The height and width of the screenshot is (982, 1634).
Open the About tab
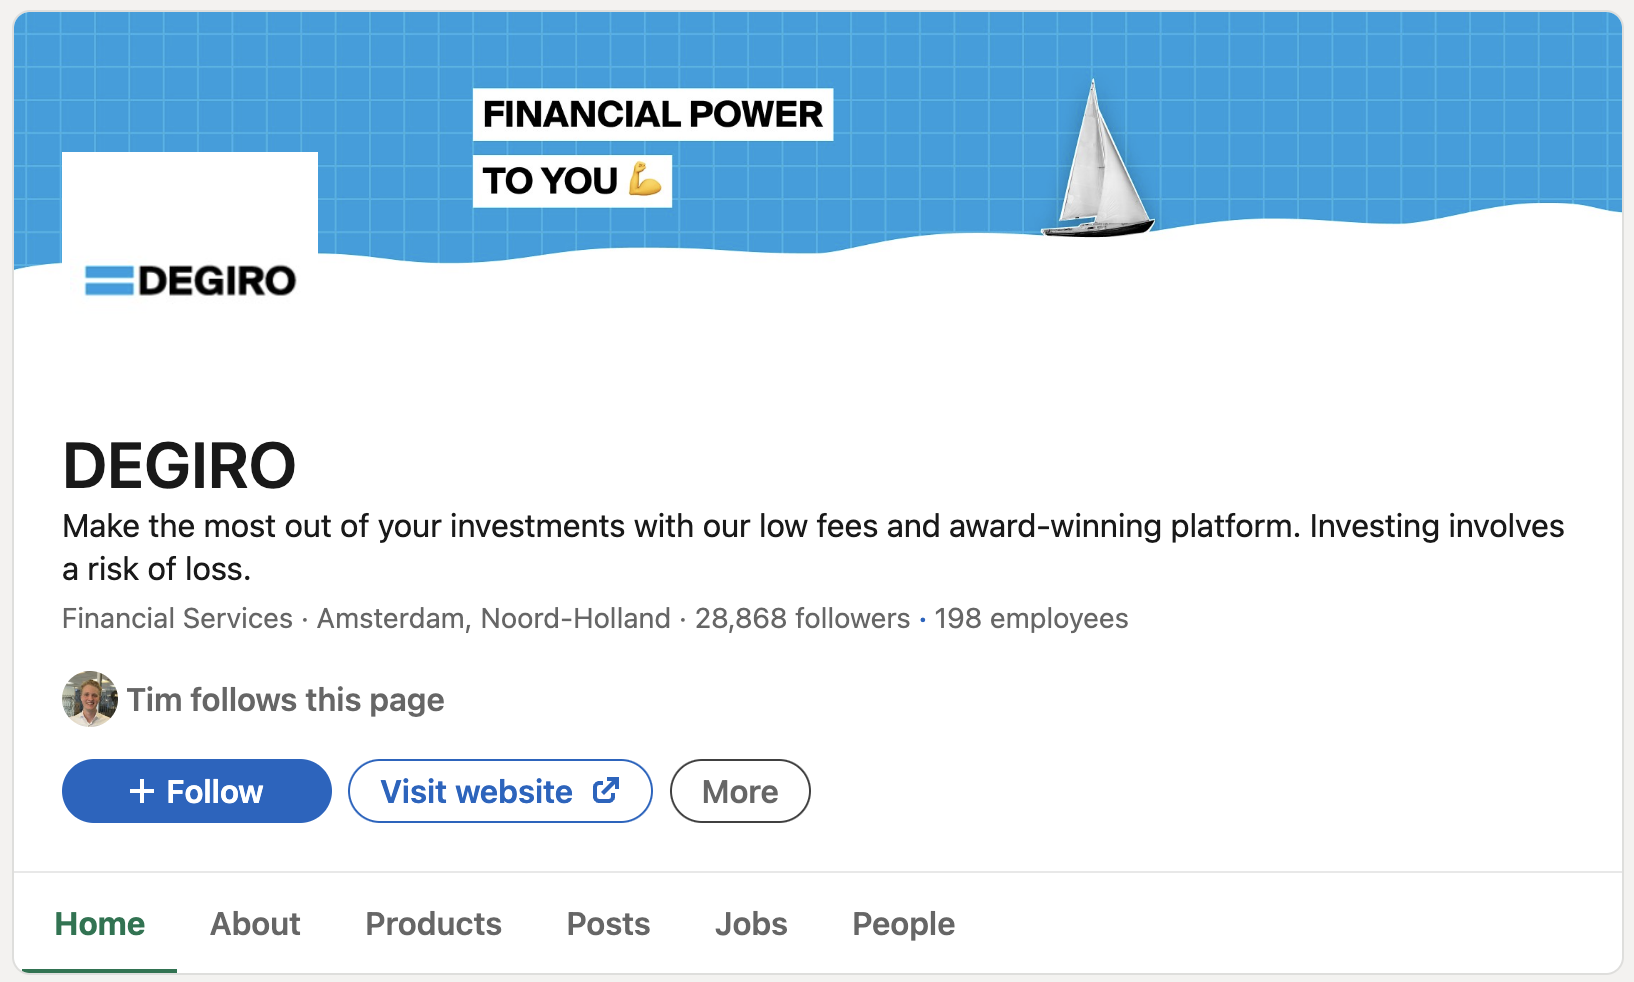pos(255,923)
